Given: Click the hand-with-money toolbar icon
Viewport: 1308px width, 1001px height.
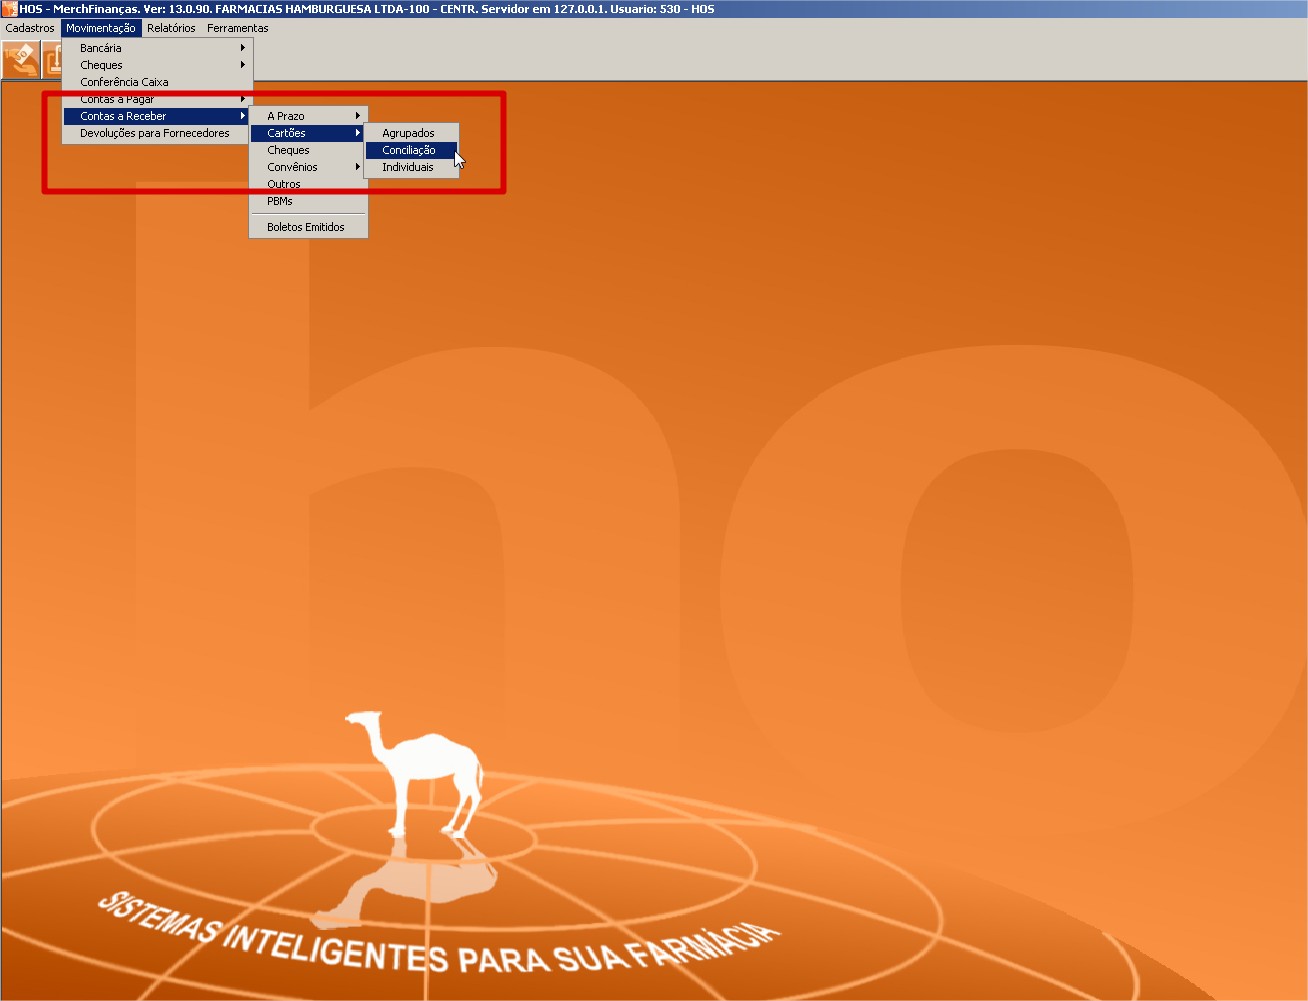Looking at the screenshot, I should tap(20, 59).
